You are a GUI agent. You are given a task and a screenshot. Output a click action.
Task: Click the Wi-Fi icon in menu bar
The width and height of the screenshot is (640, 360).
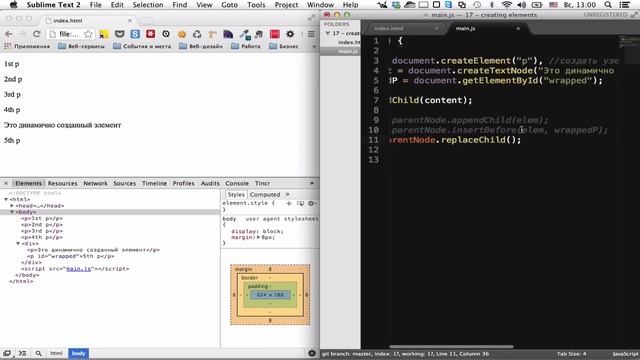[x=507, y=5]
